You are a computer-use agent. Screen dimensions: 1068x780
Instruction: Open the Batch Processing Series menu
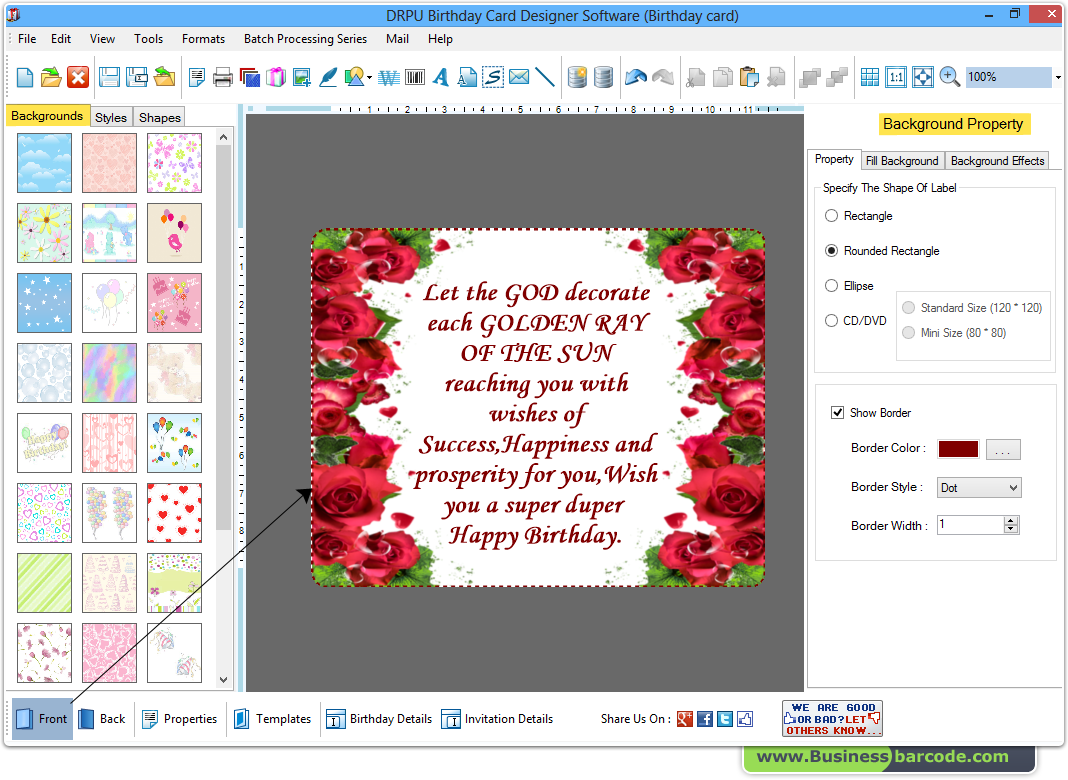point(305,39)
